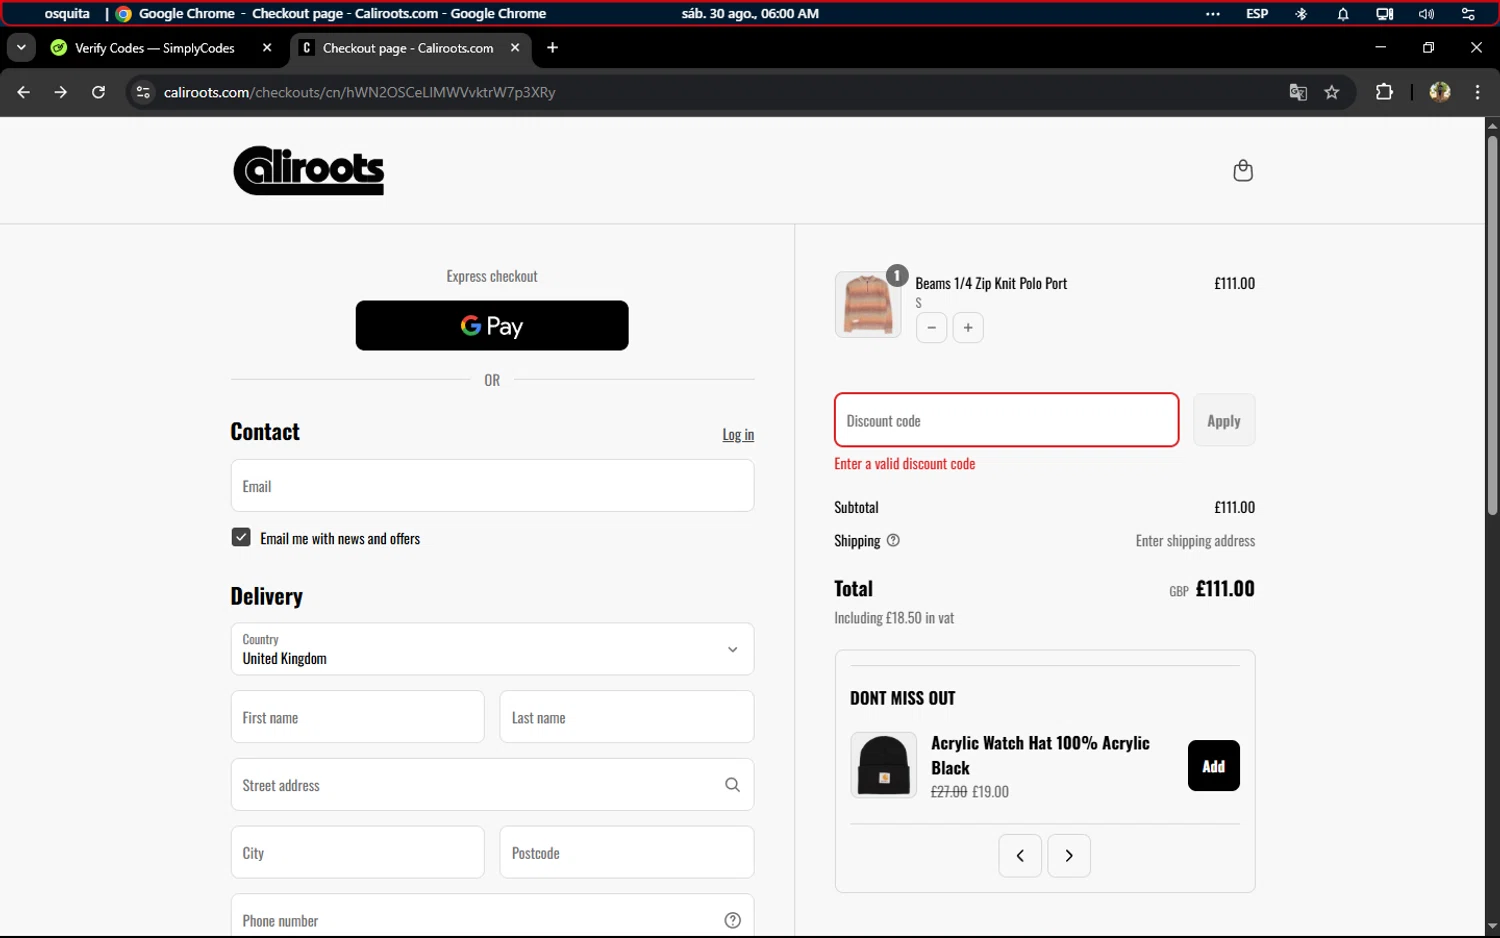This screenshot has height=938, width=1500.
Task: Click the phone number help icon
Action: pos(732,920)
